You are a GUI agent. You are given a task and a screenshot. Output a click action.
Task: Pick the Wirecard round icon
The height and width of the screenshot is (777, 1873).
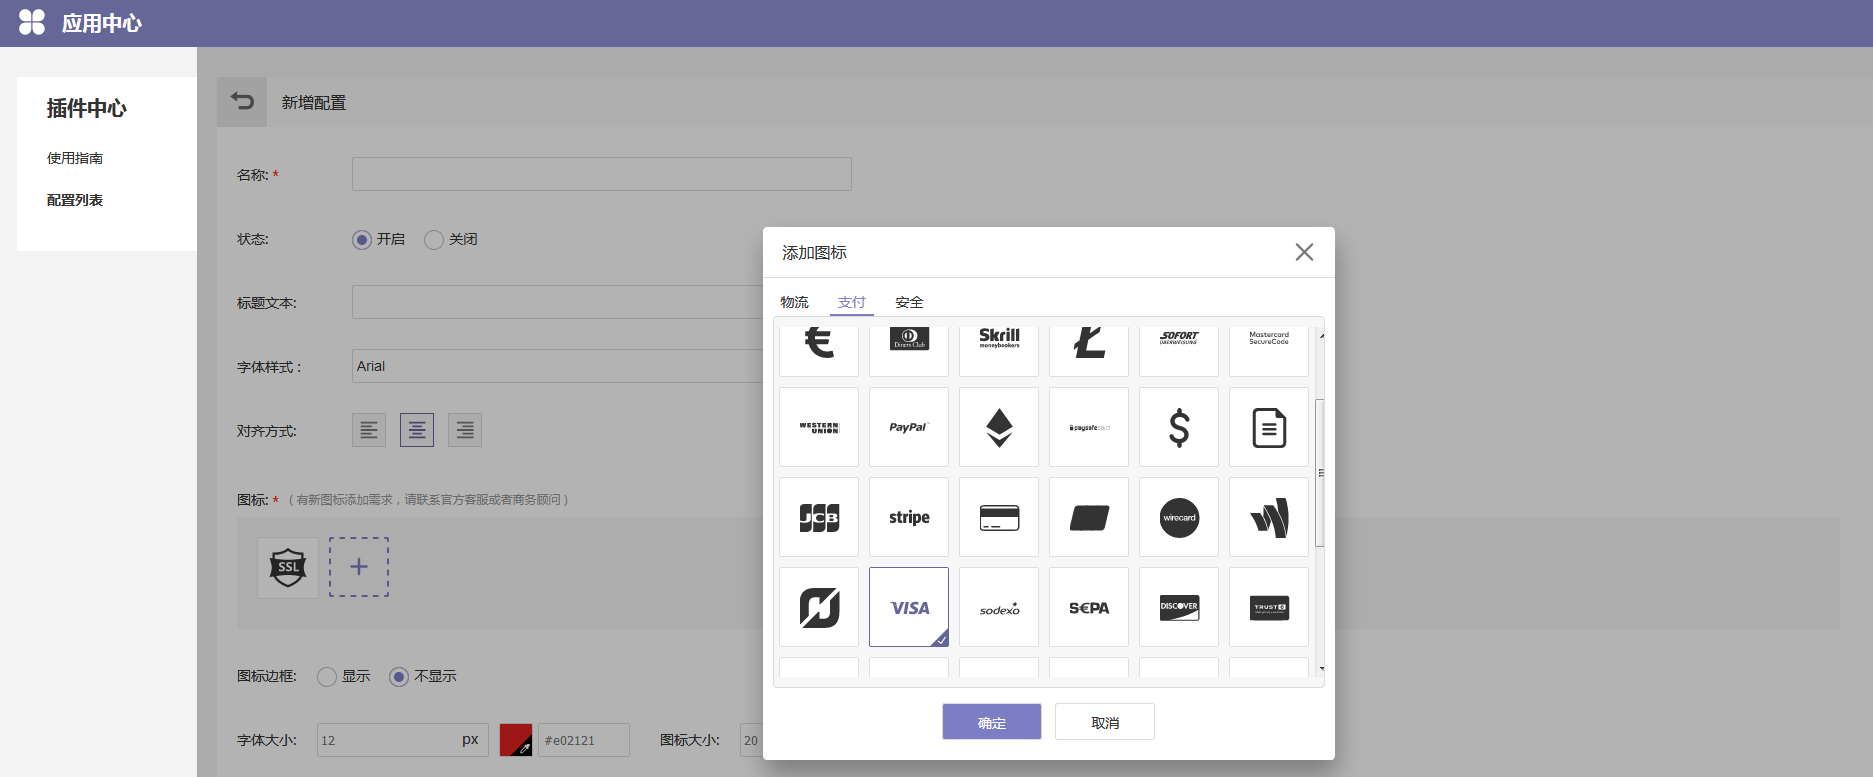pyautogui.click(x=1179, y=517)
